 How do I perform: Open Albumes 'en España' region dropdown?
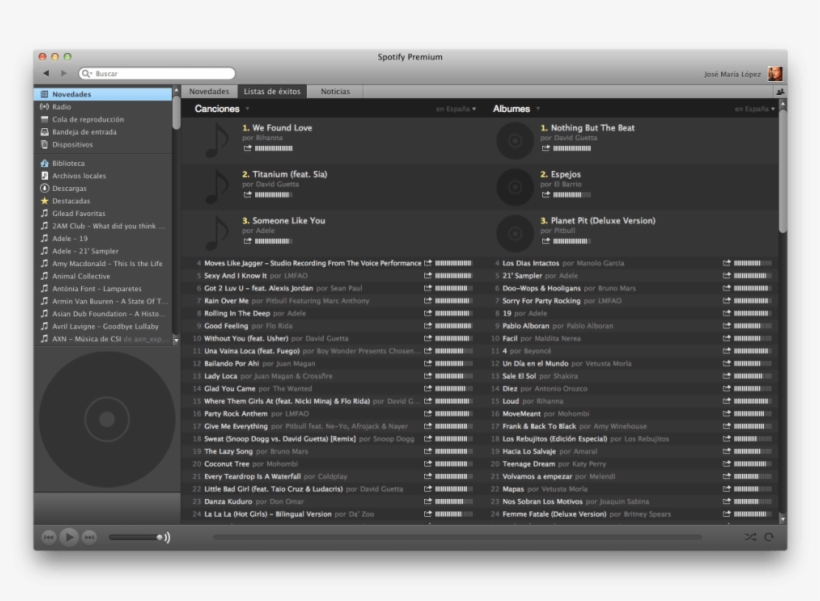(x=754, y=109)
